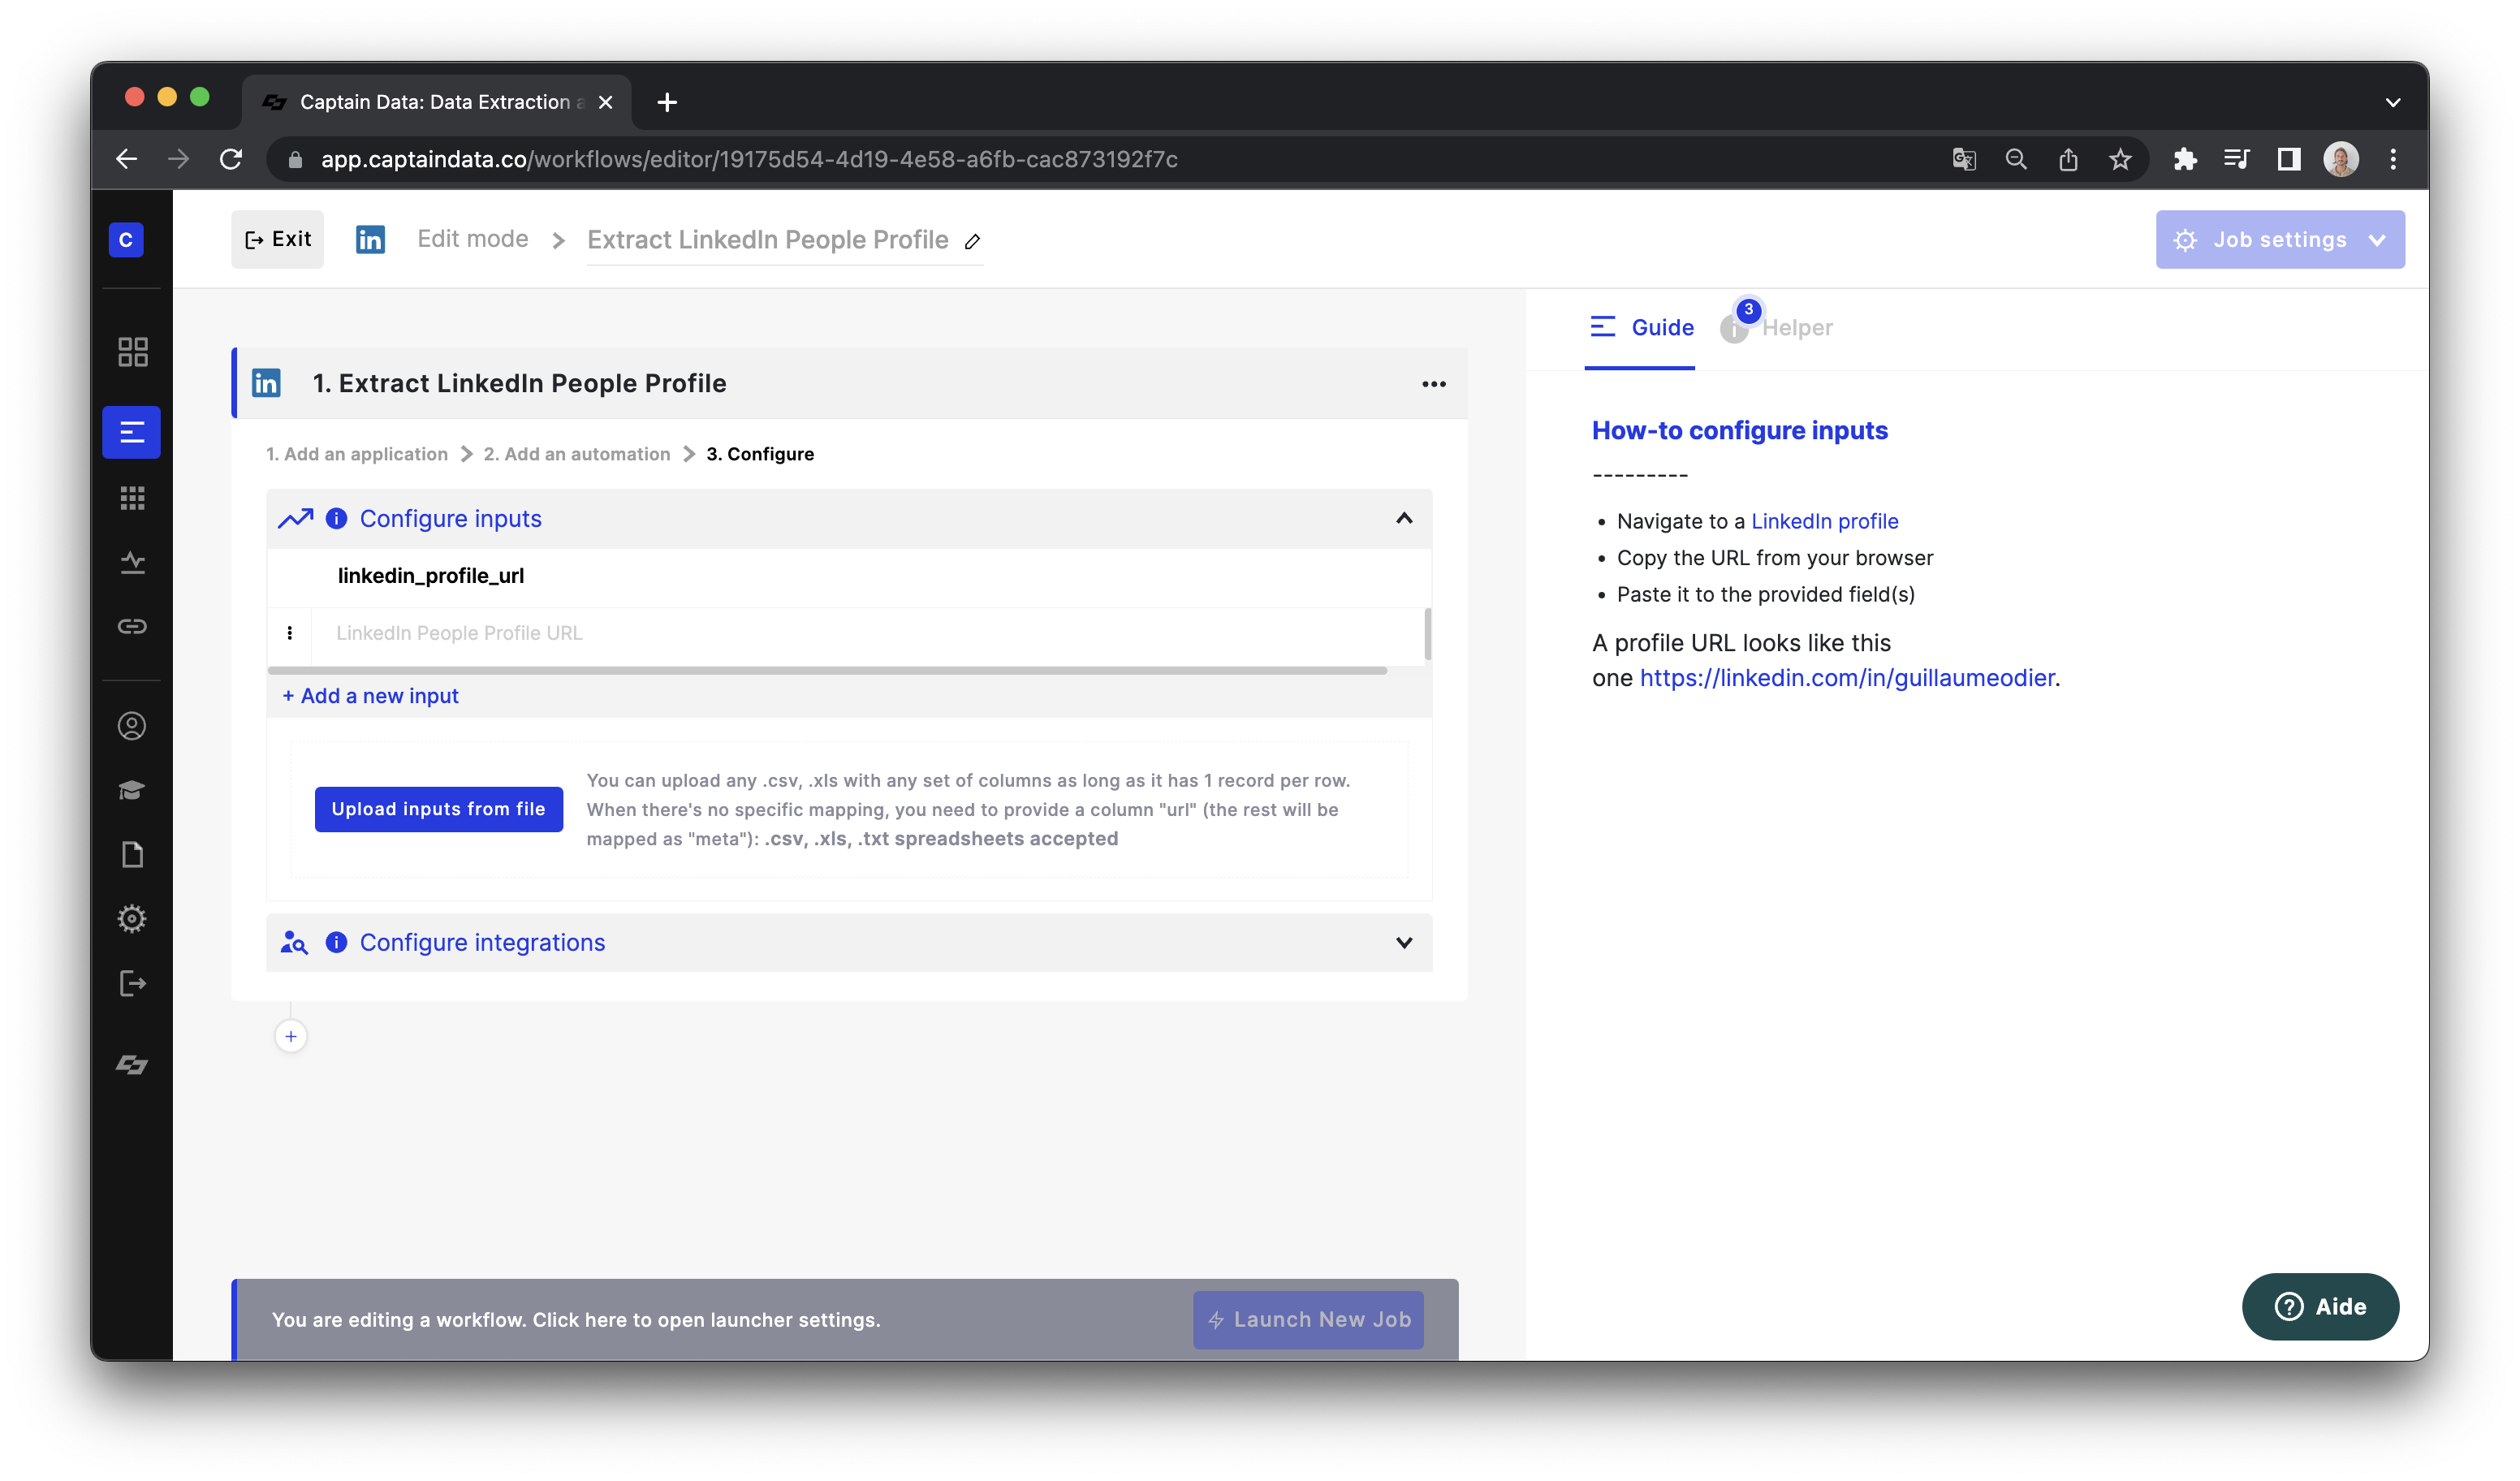Click the info icon beside Configure integrations
Image resolution: width=2520 pixels, height=1481 pixels.
point(337,943)
